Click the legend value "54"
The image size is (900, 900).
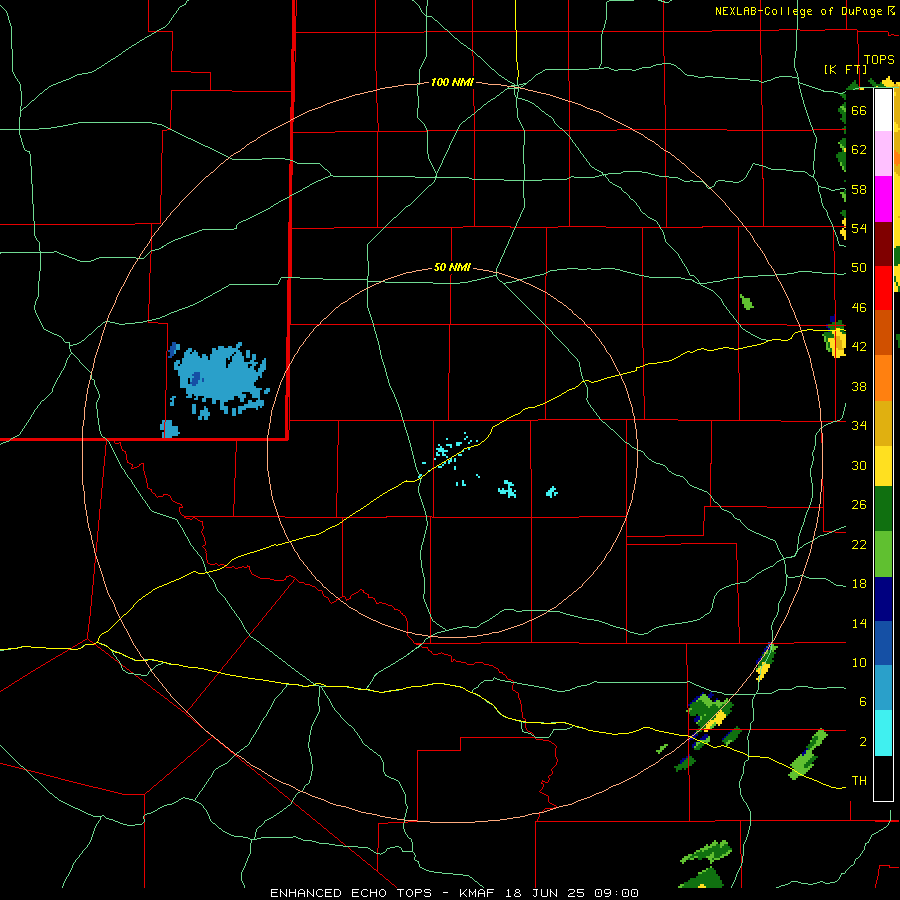(x=859, y=228)
